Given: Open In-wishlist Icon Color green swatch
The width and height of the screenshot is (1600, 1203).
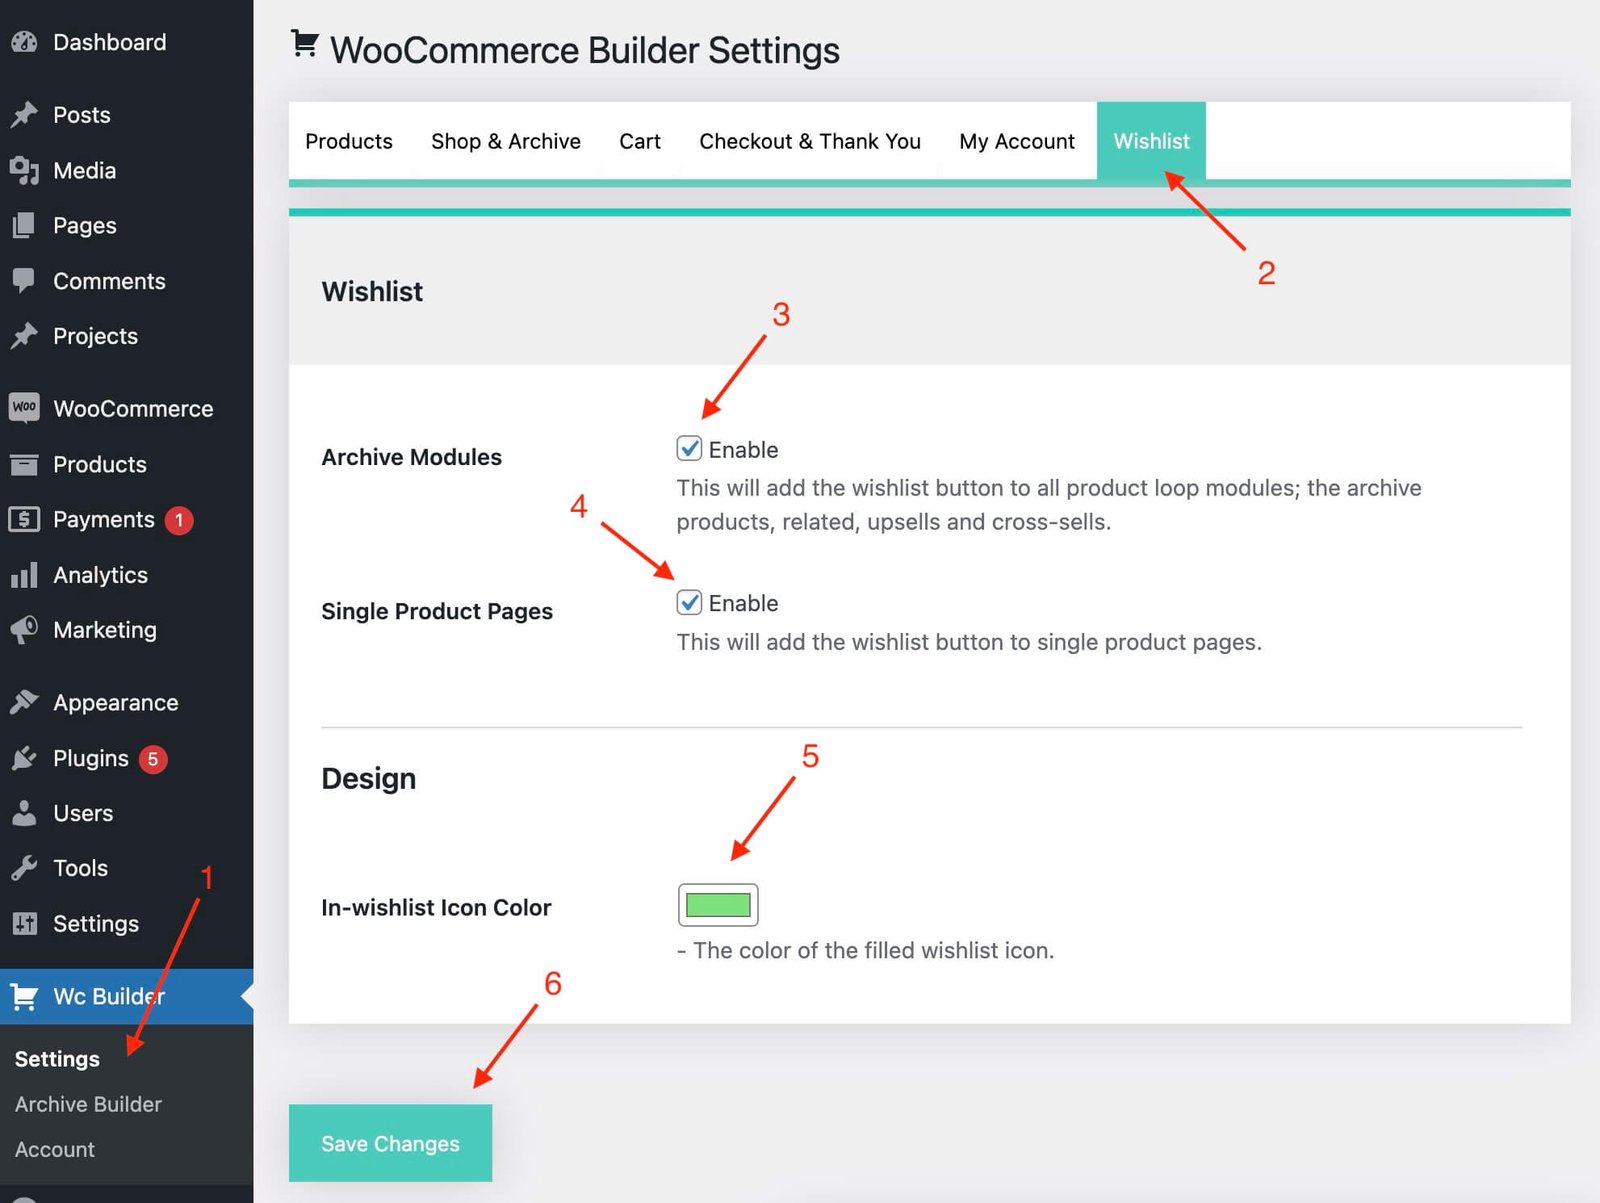Looking at the screenshot, I should click(x=718, y=905).
